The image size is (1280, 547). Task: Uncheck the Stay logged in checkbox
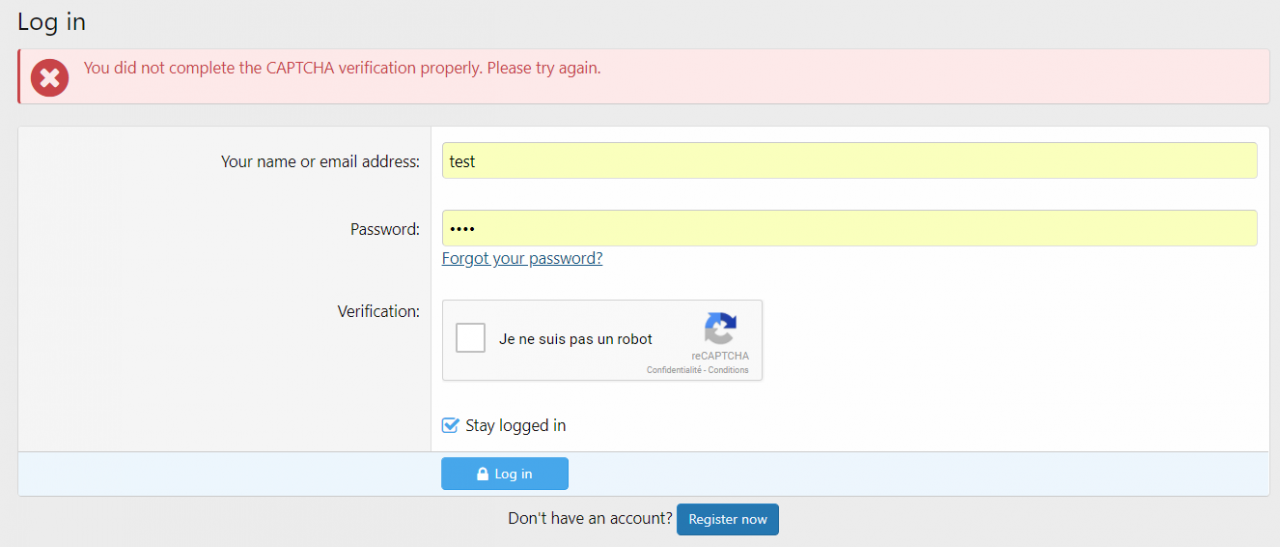[x=450, y=425]
